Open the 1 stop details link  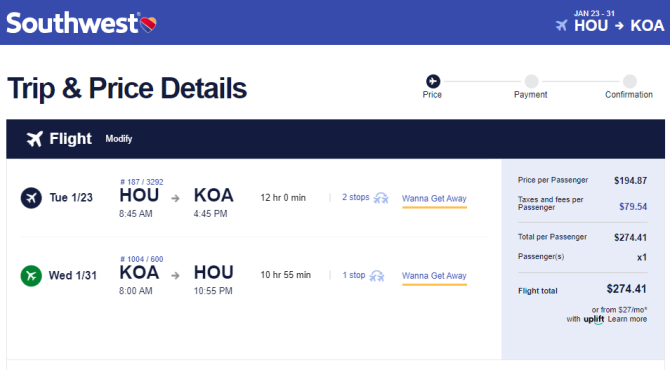354,275
